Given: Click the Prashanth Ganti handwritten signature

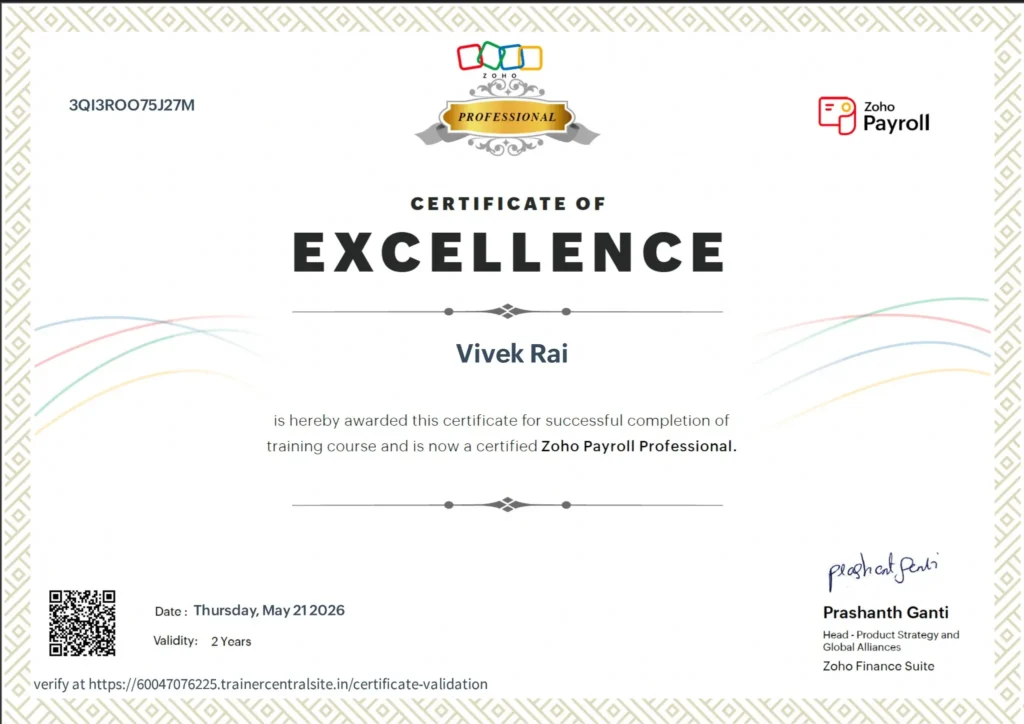Looking at the screenshot, I should (882, 571).
